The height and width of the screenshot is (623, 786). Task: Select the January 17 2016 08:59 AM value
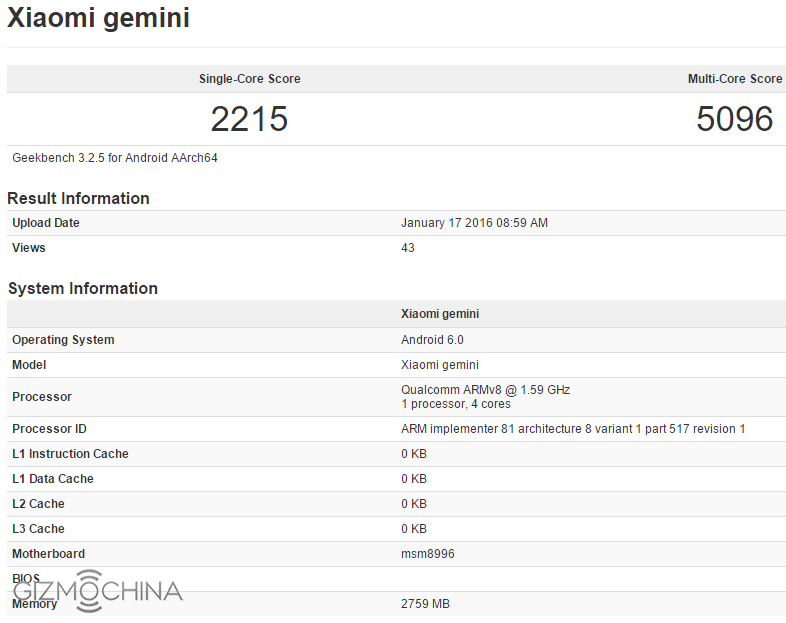point(474,223)
